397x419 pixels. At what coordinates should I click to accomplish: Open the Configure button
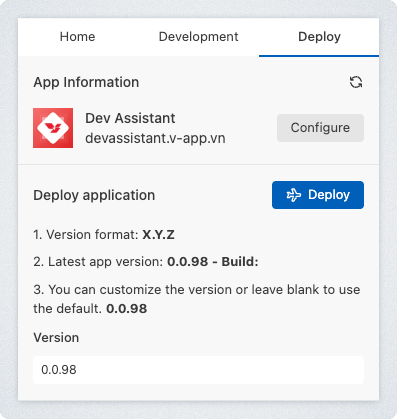[x=320, y=128]
